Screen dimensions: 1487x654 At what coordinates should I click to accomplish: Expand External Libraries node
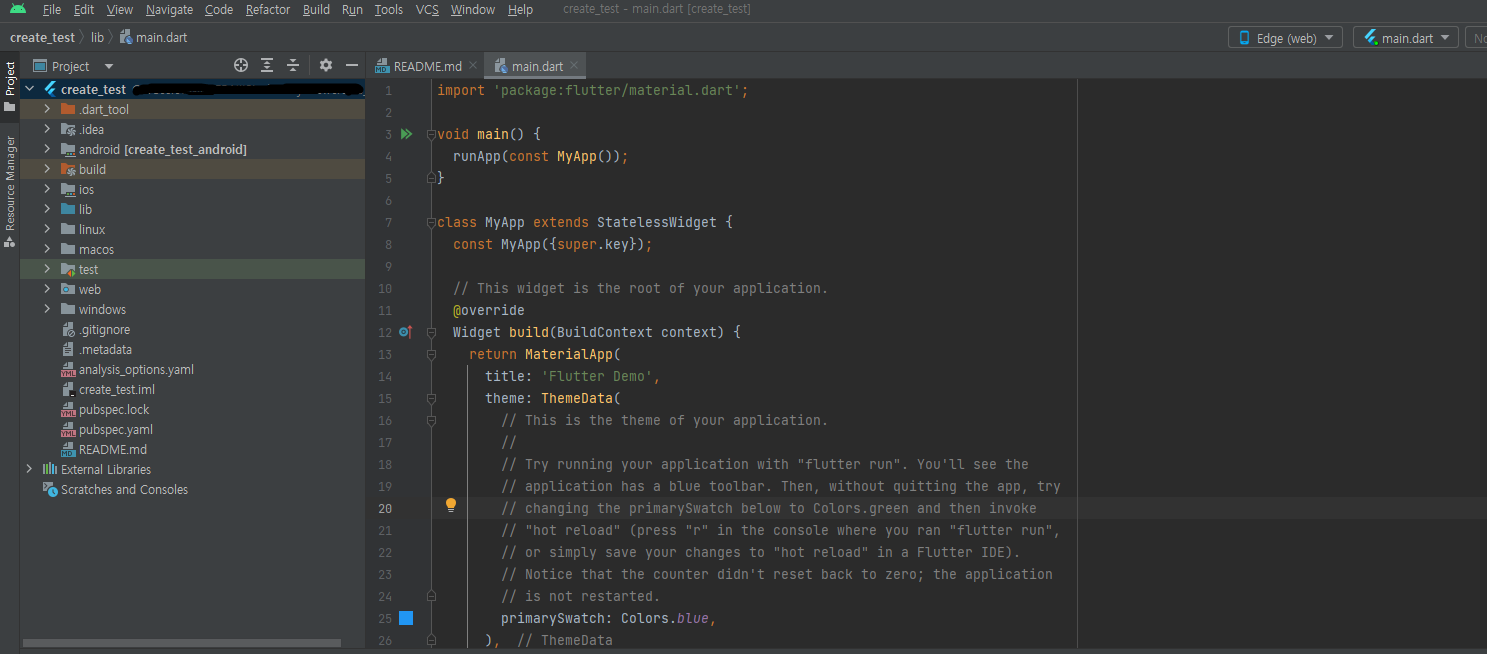tap(30, 469)
